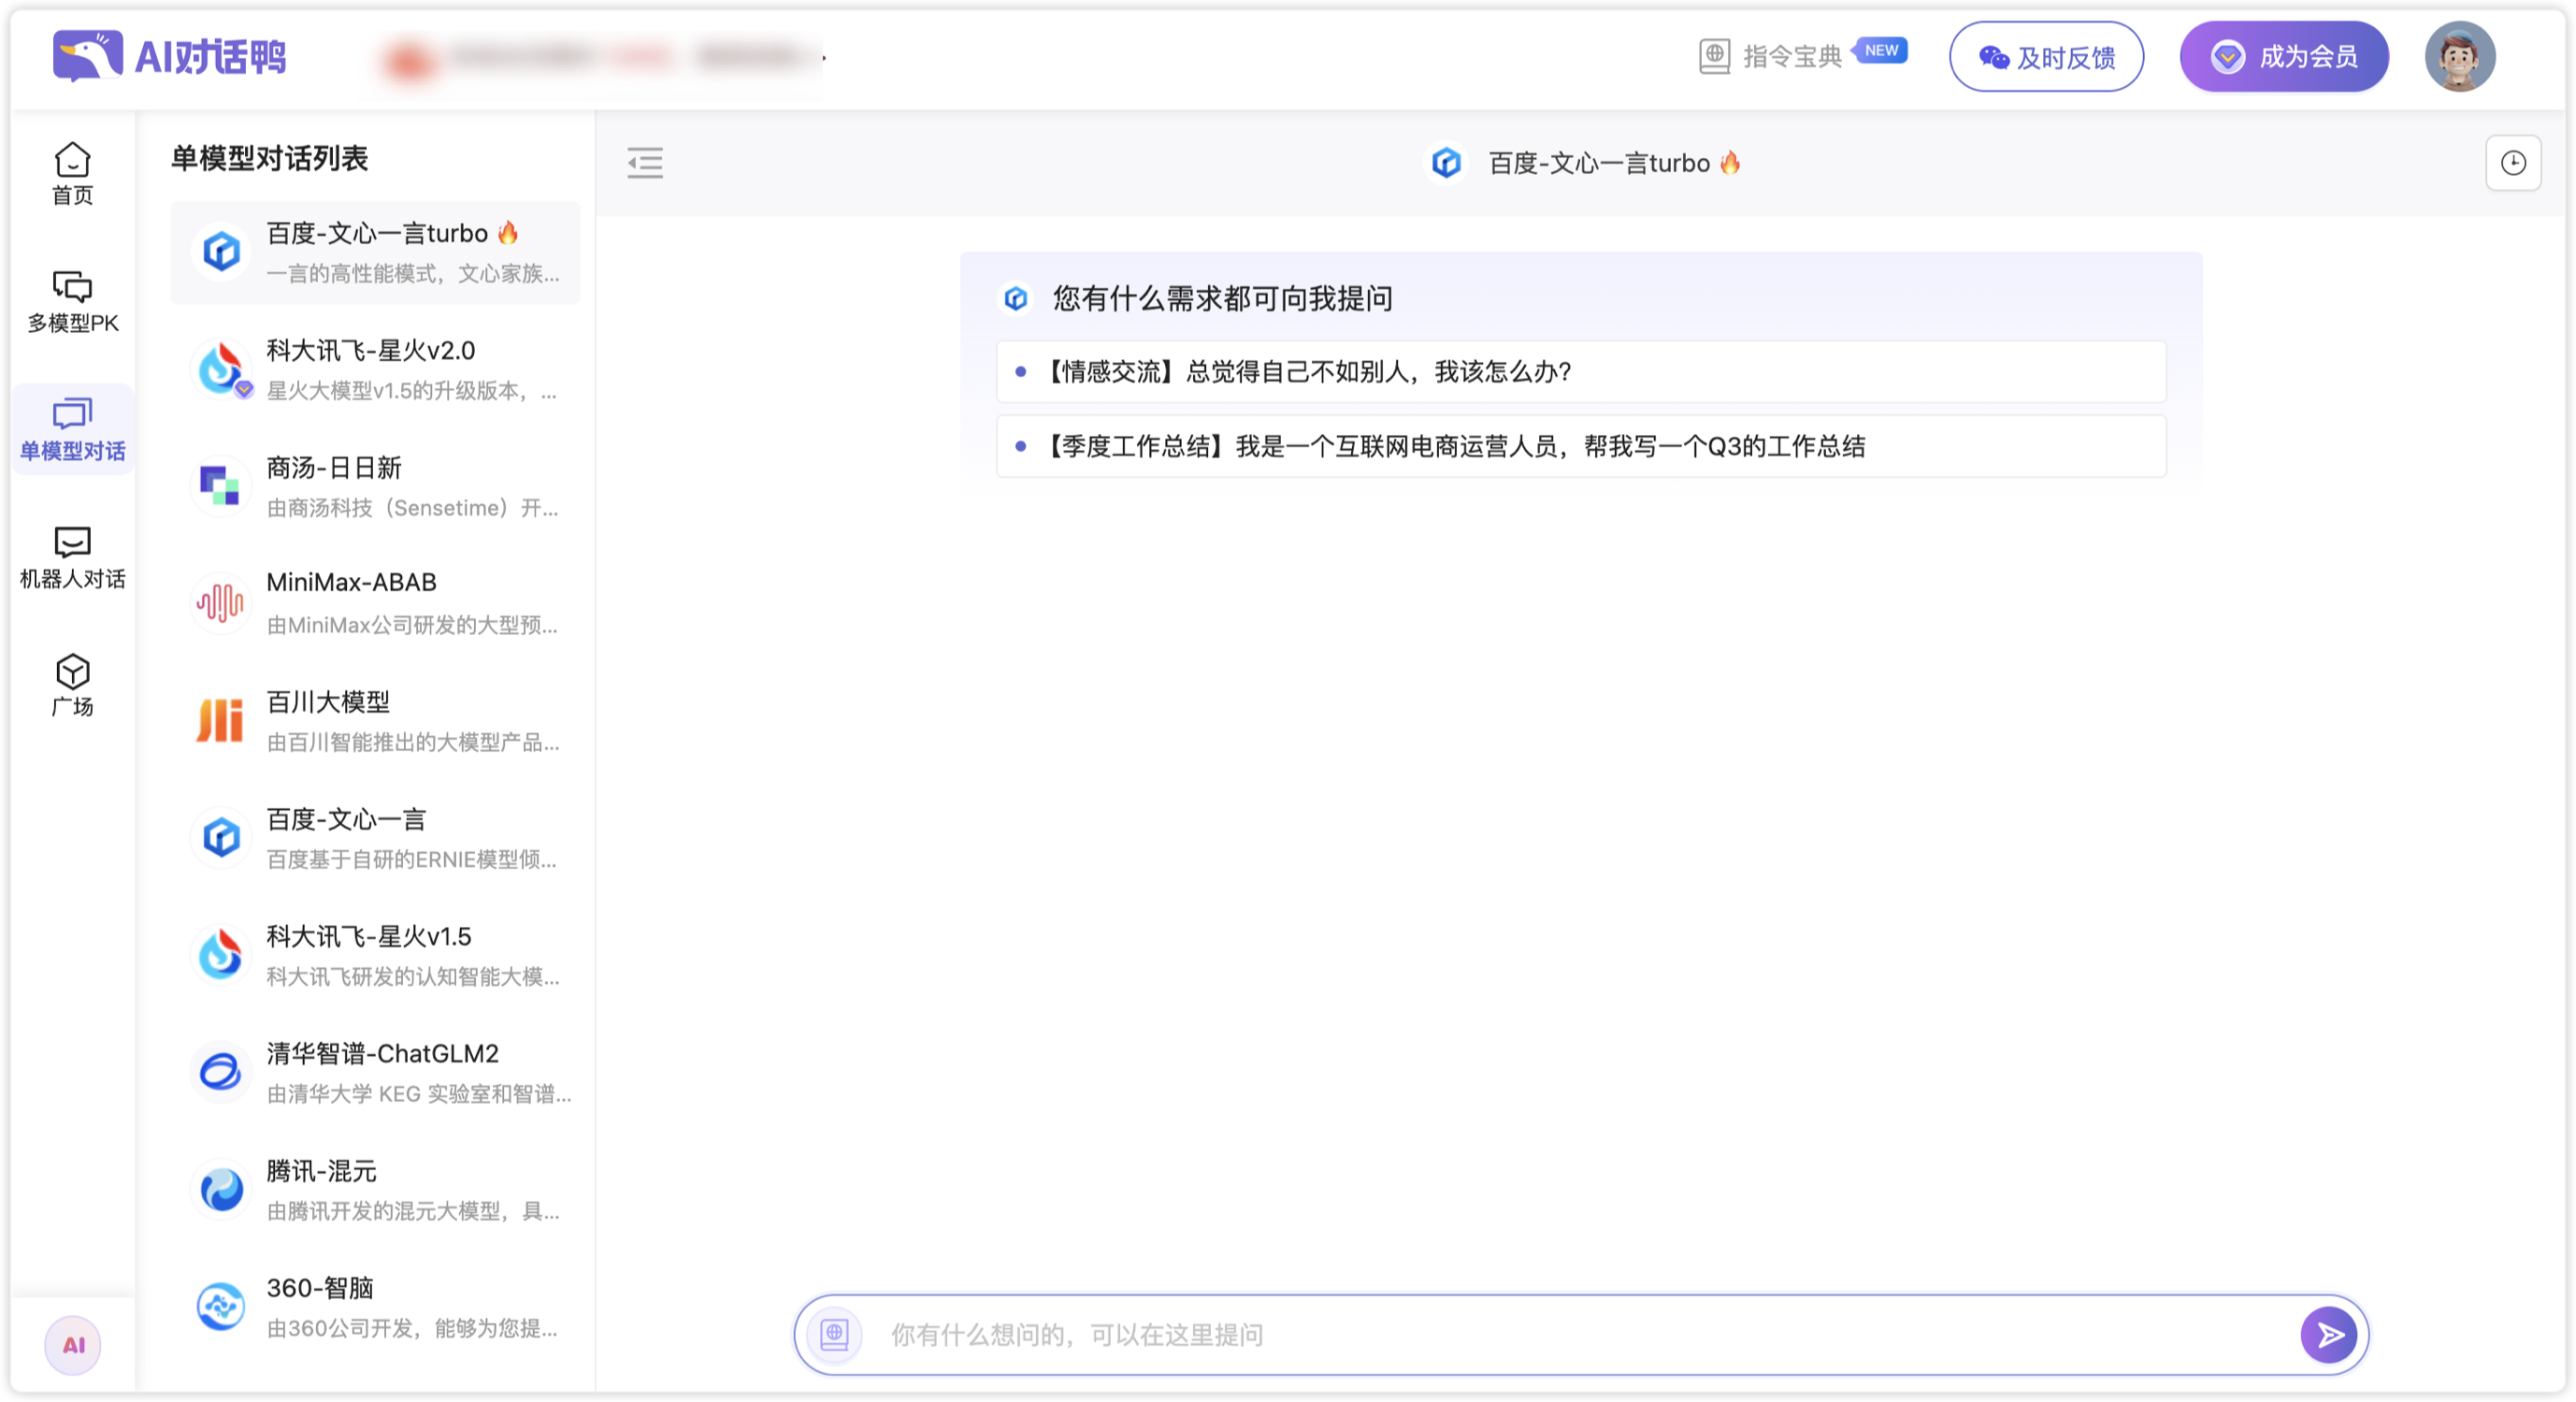
Task: Click fire icon in chat header
Action: pos(1731,162)
